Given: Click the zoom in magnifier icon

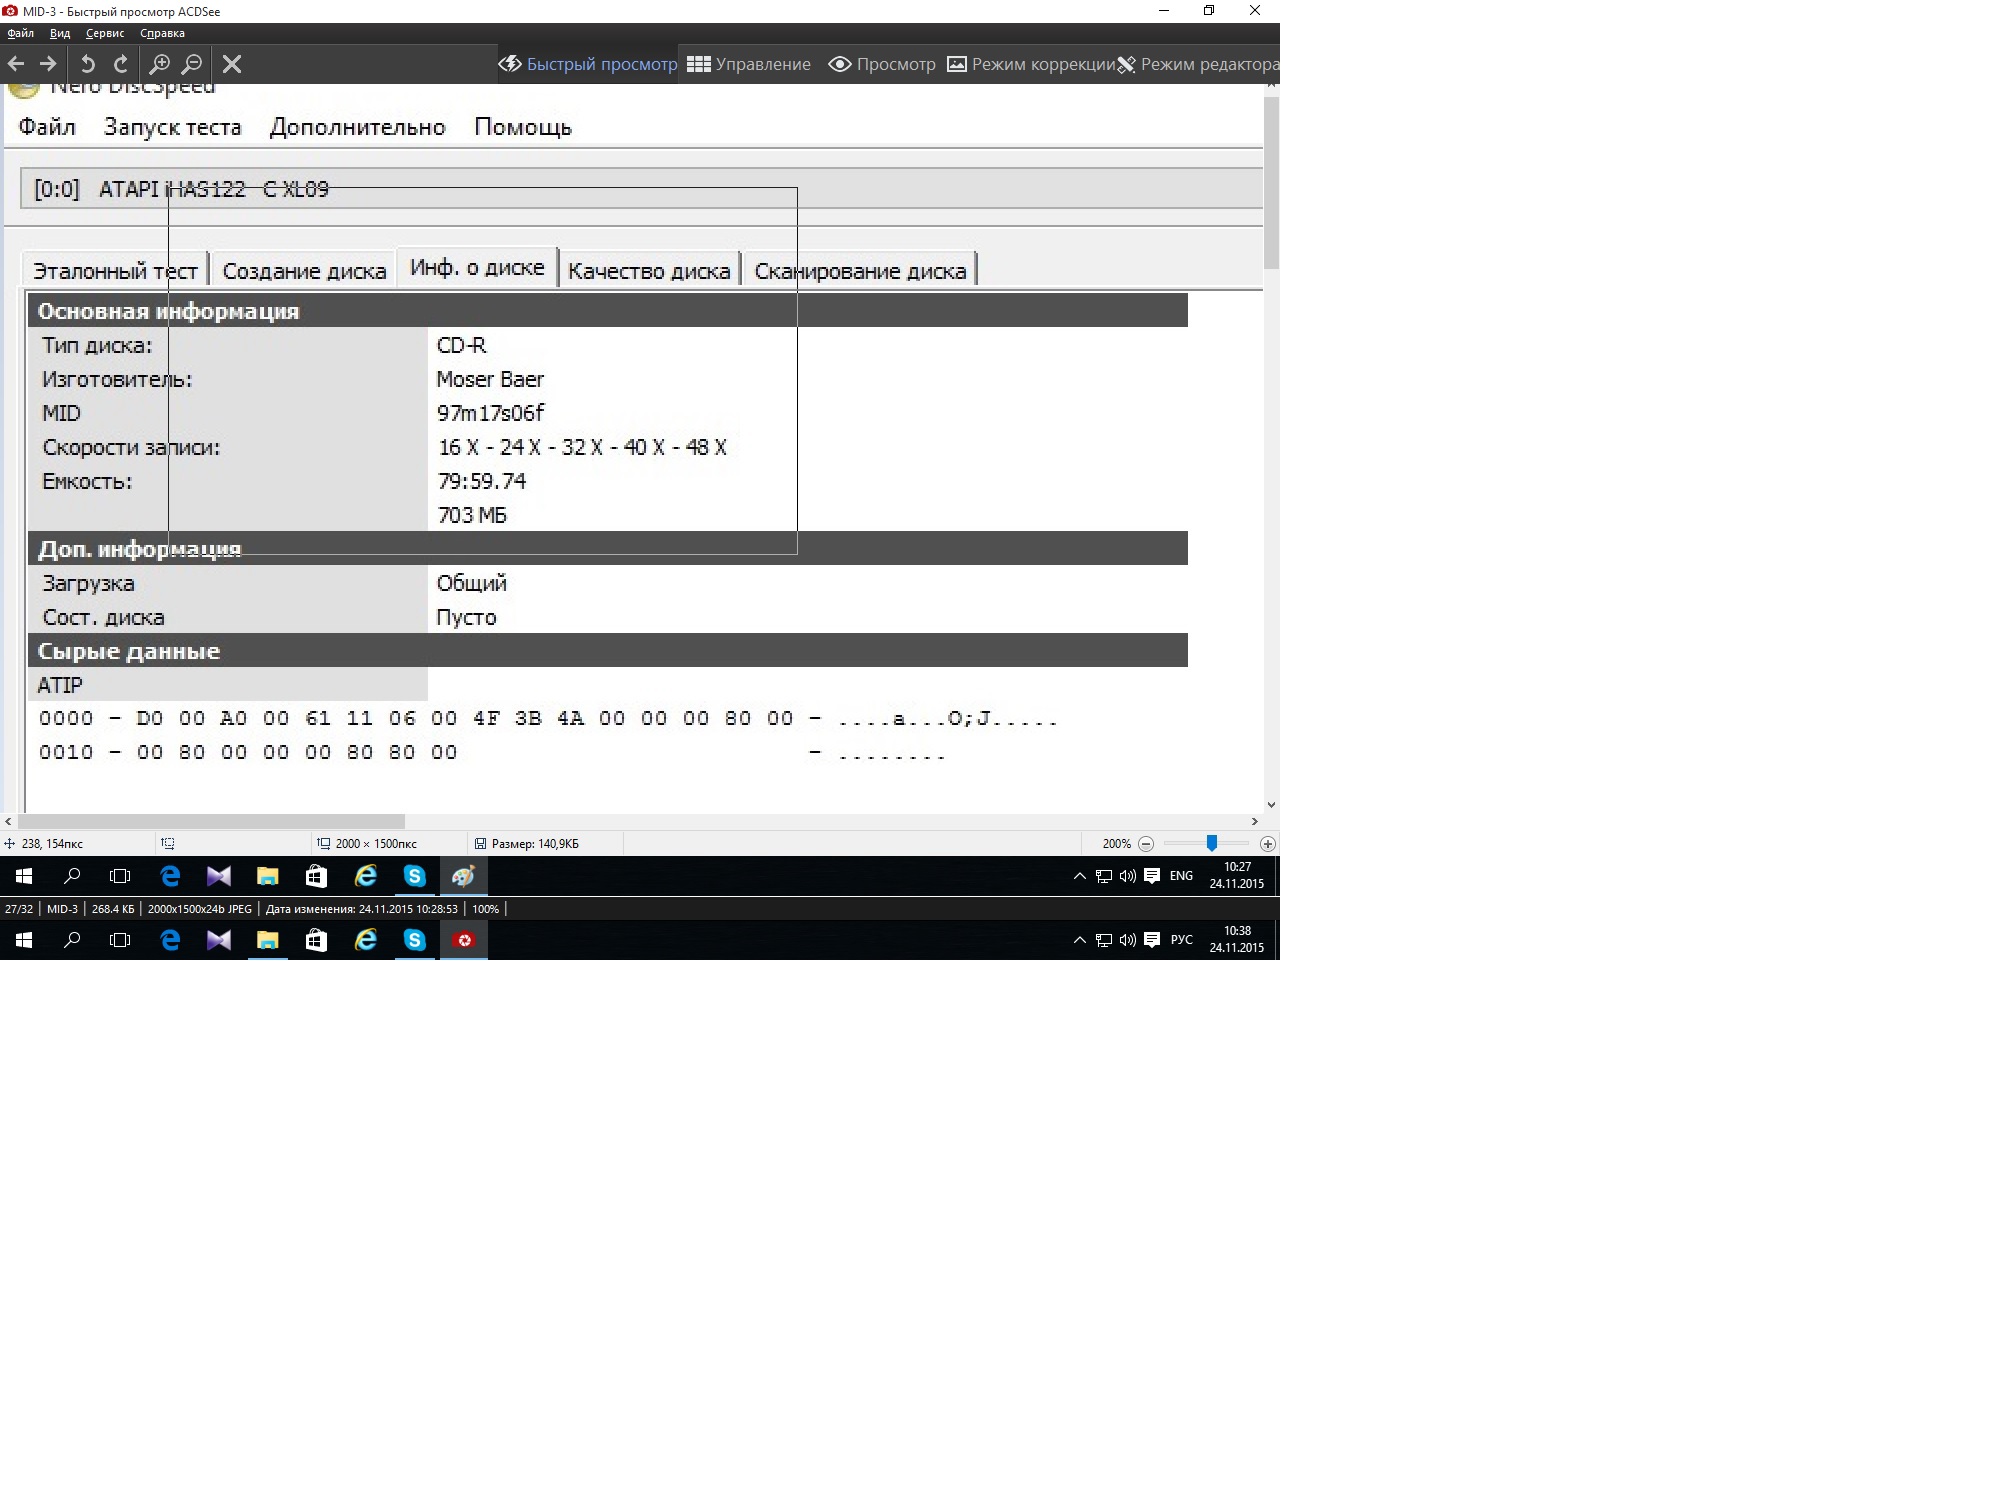Looking at the screenshot, I should (159, 64).
